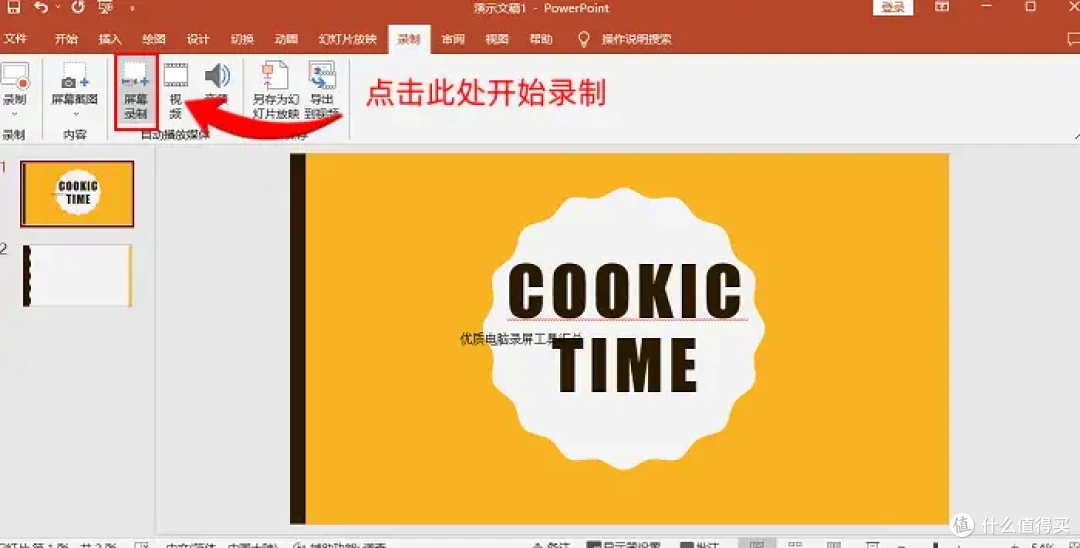The image size is (1080, 548).
Task: Expand the 屏幕截图 dropdown arrow
Action: 75,114
